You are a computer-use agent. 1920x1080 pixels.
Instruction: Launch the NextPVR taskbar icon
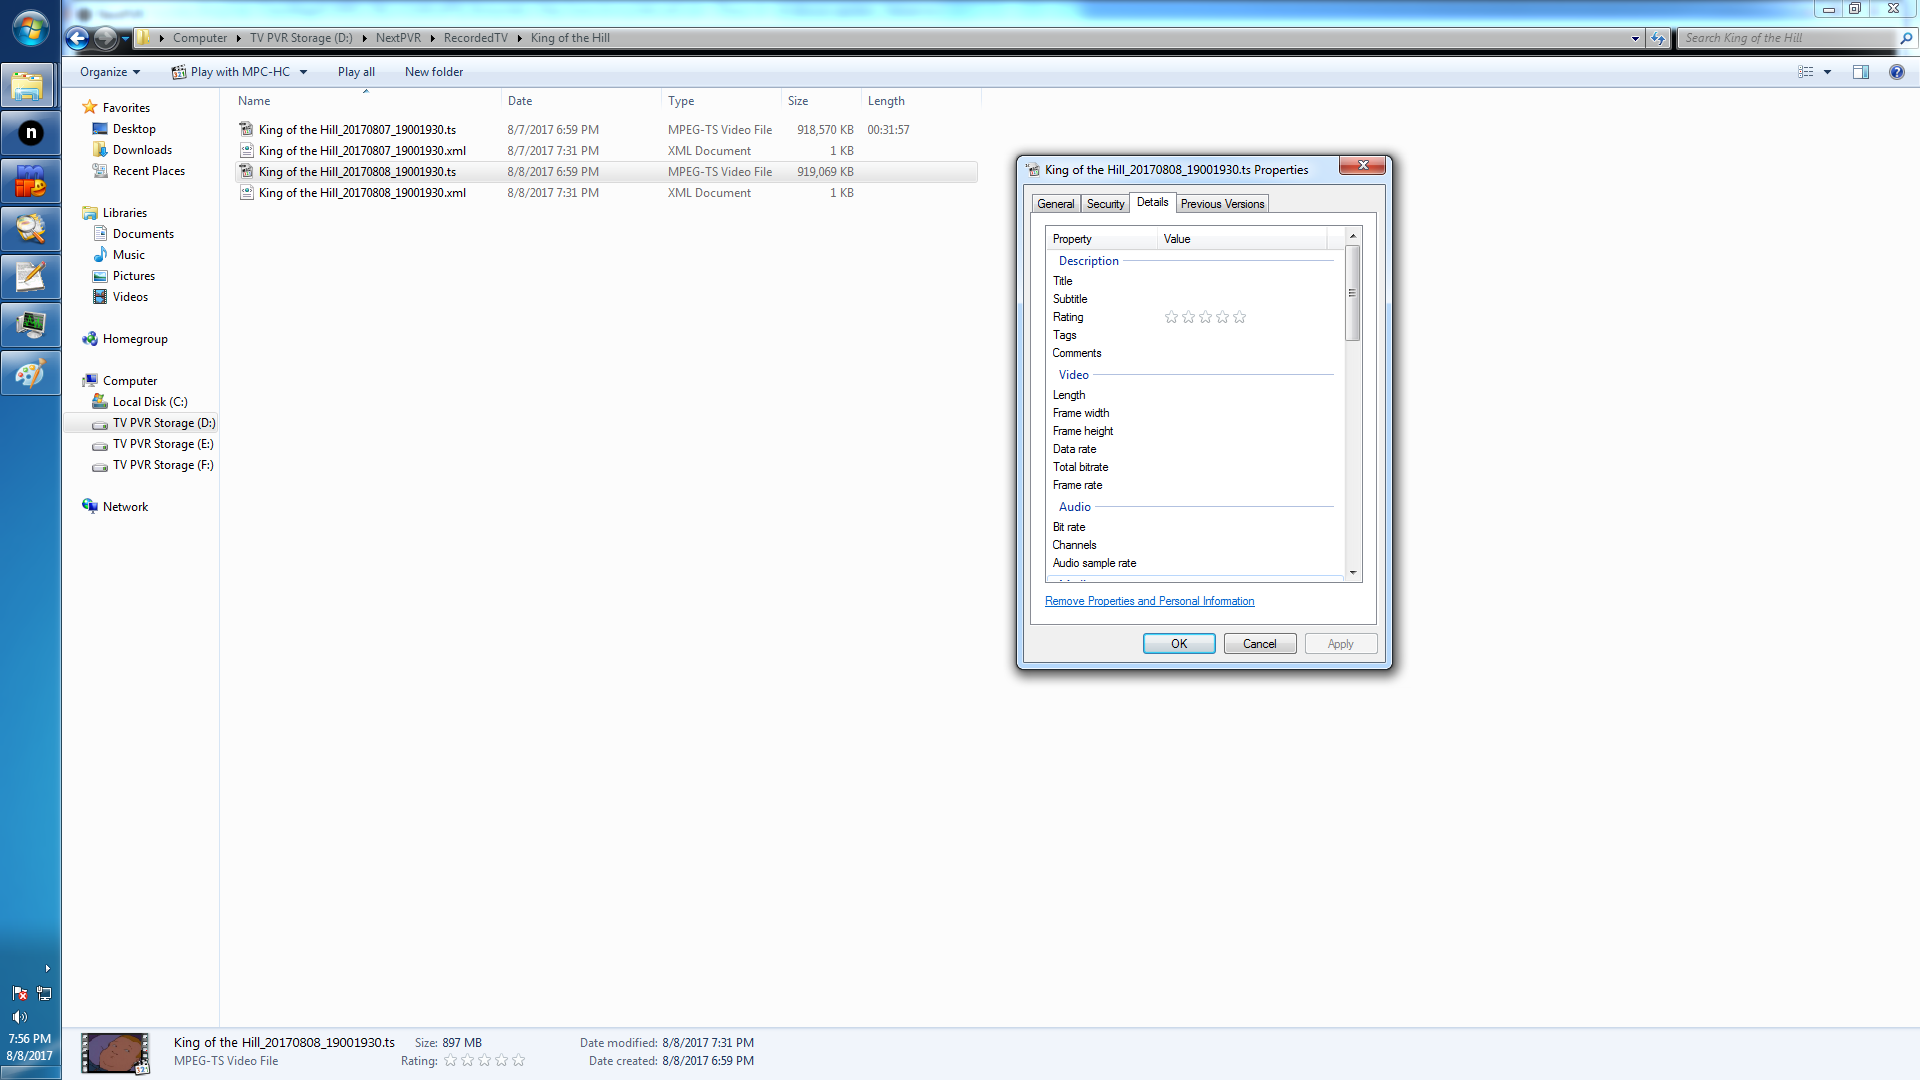click(x=30, y=133)
